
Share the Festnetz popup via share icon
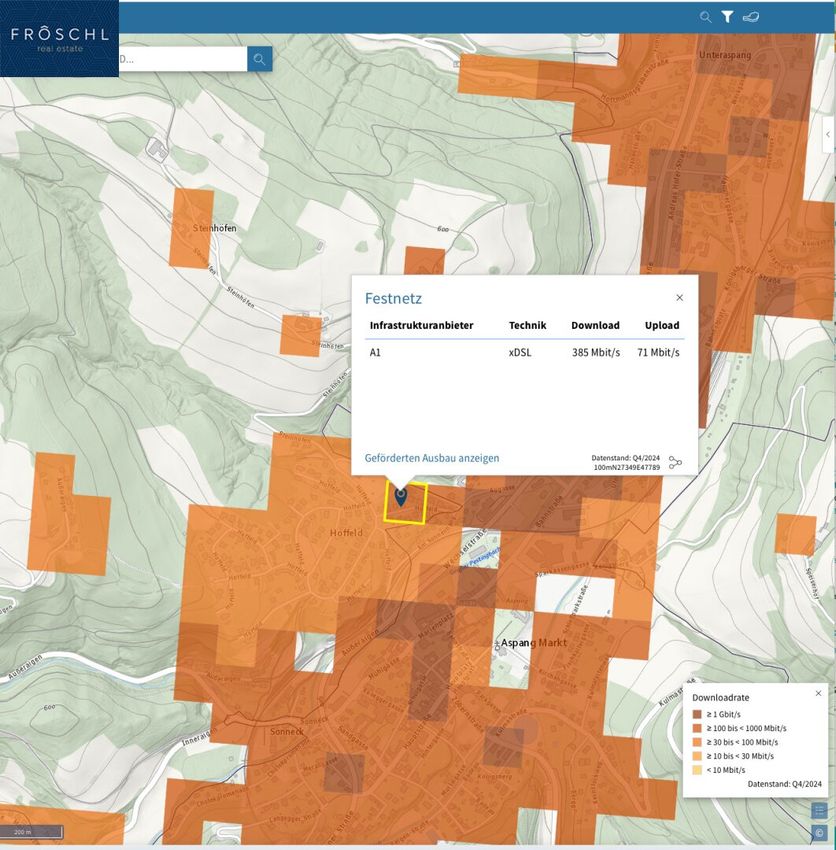[x=675, y=462]
